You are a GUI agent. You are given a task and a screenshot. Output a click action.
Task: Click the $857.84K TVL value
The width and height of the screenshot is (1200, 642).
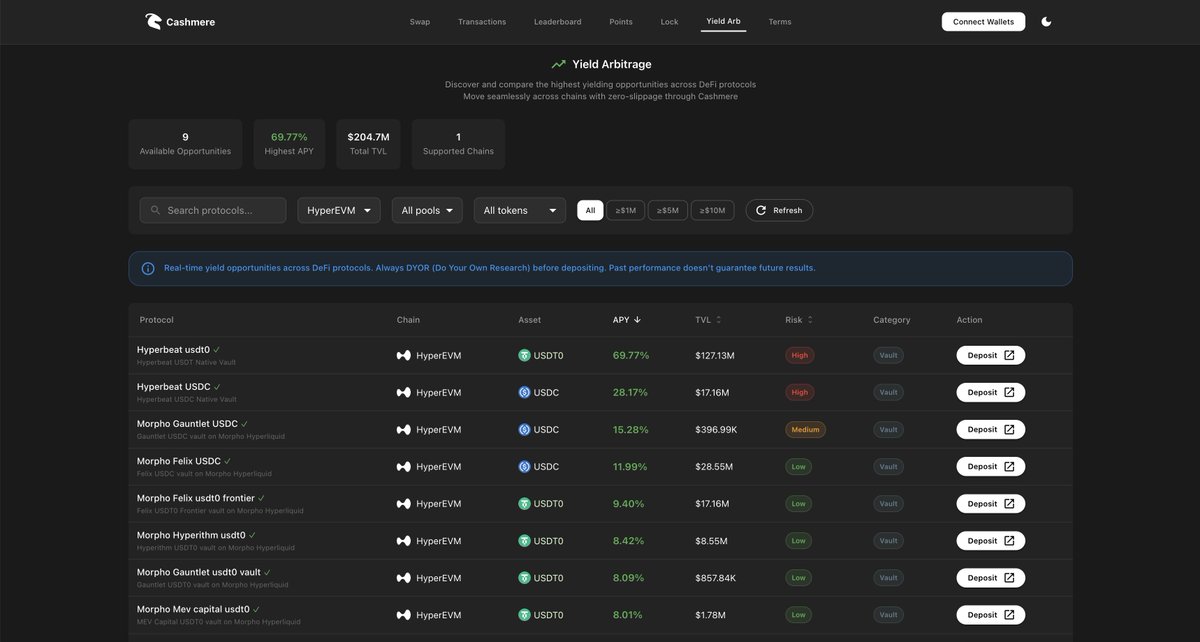pyautogui.click(x=716, y=578)
